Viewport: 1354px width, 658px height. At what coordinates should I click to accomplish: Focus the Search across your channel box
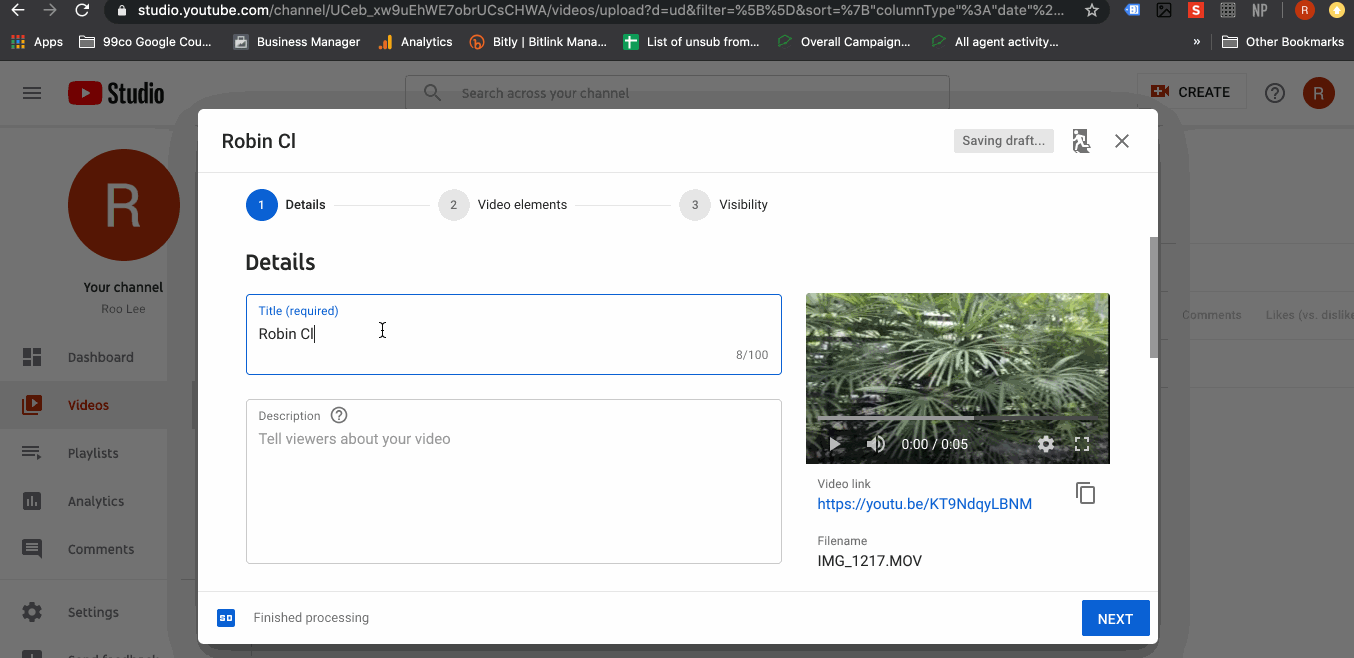(677, 93)
